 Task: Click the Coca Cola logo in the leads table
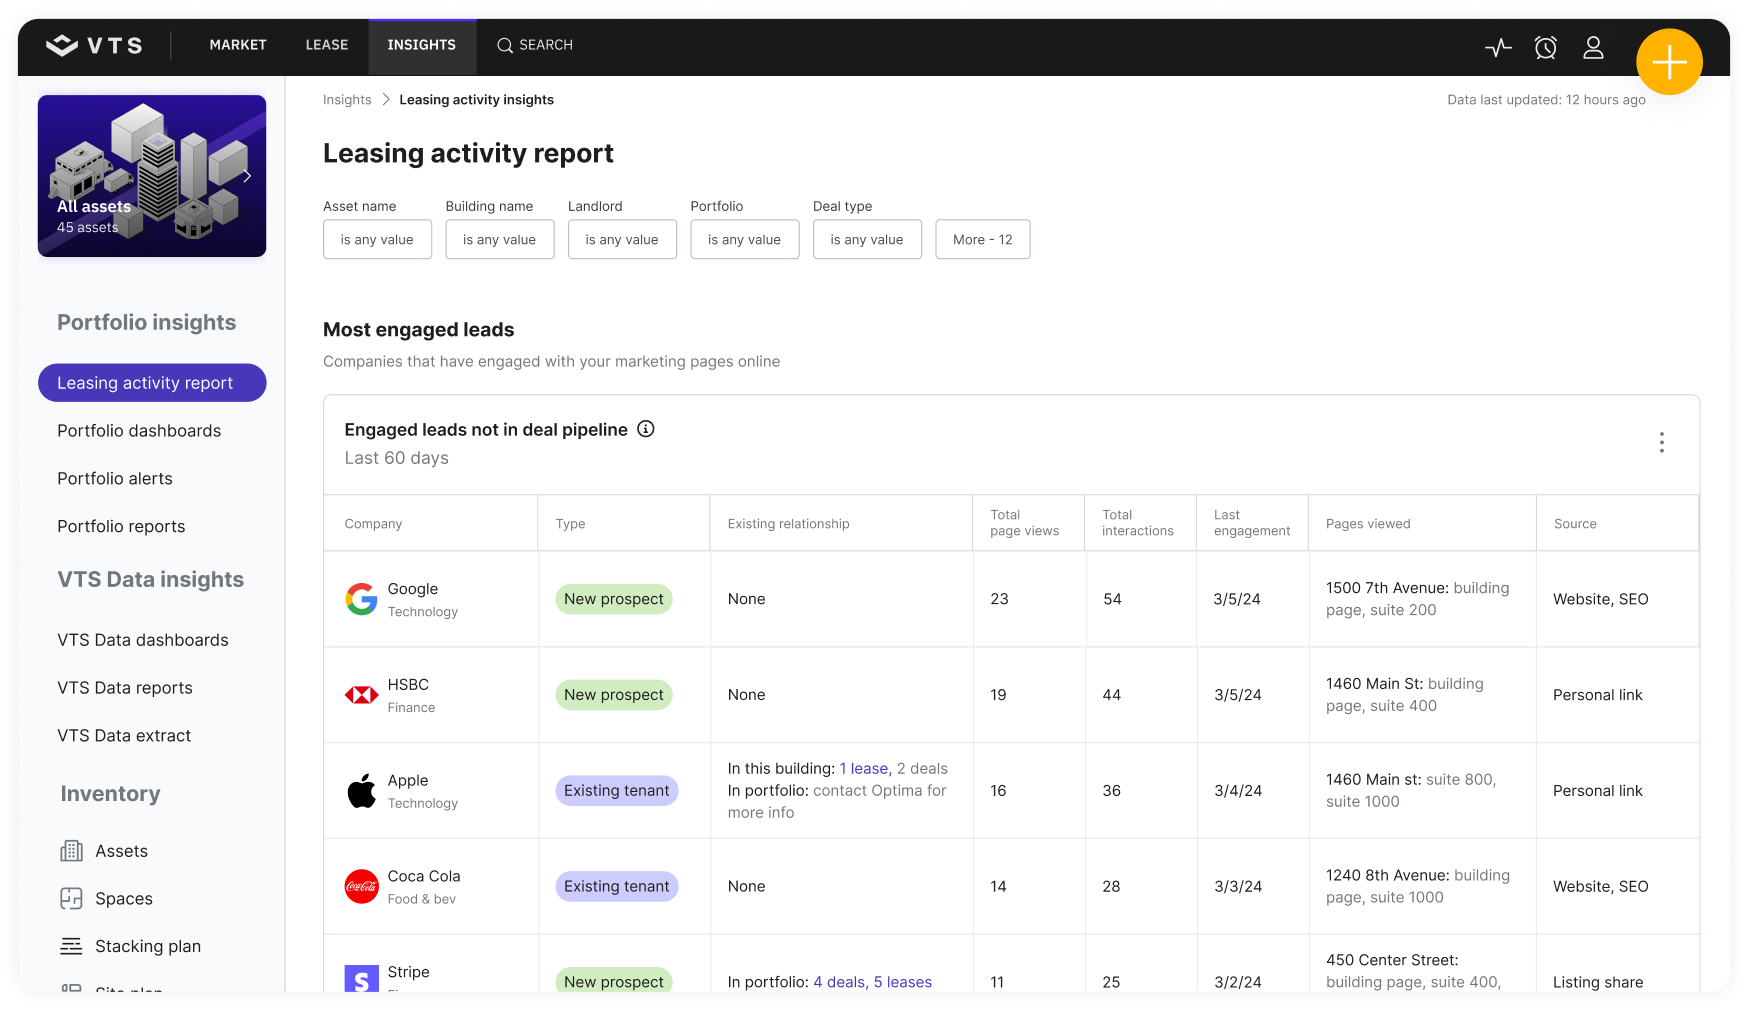click(x=360, y=886)
